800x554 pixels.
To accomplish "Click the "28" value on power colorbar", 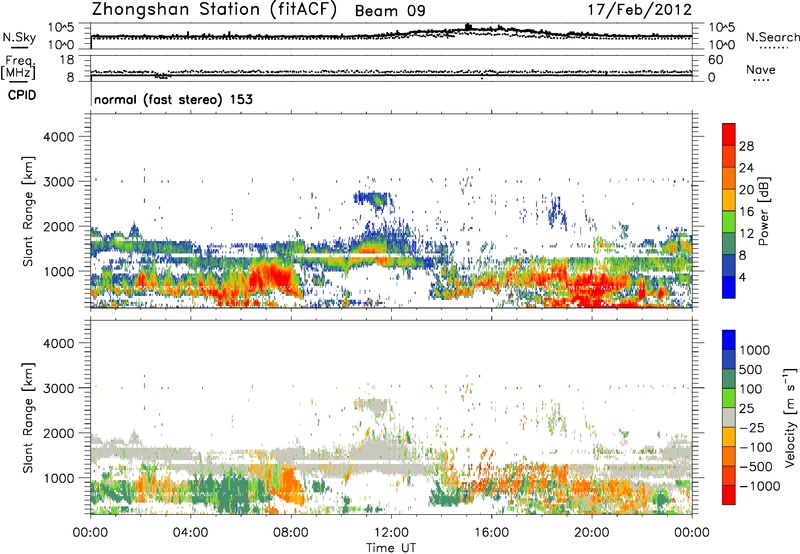I will tap(746, 146).
